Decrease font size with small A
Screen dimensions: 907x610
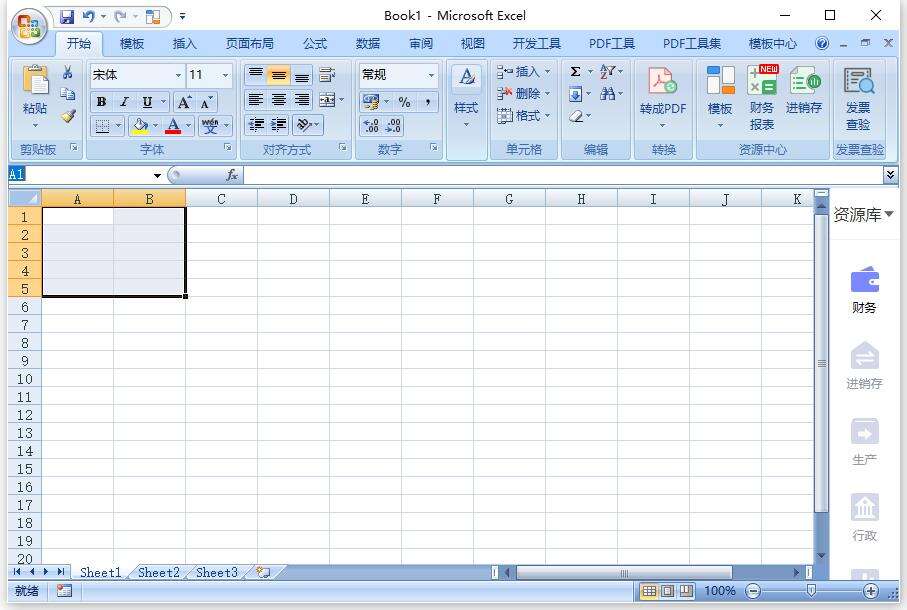coord(206,102)
